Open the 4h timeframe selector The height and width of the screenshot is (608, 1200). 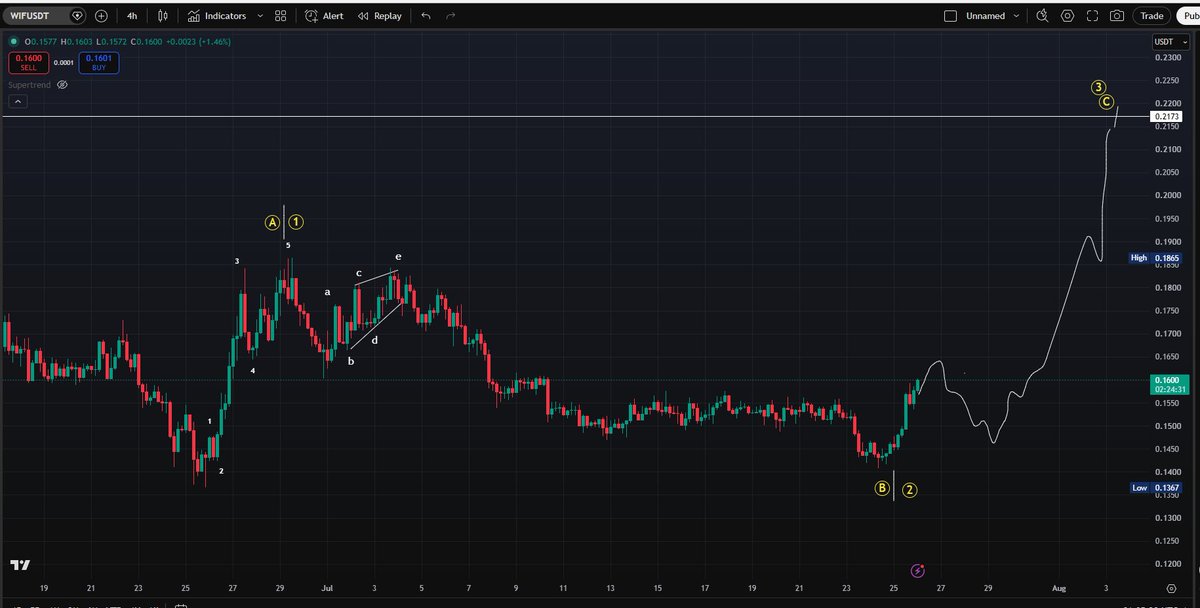132,16
